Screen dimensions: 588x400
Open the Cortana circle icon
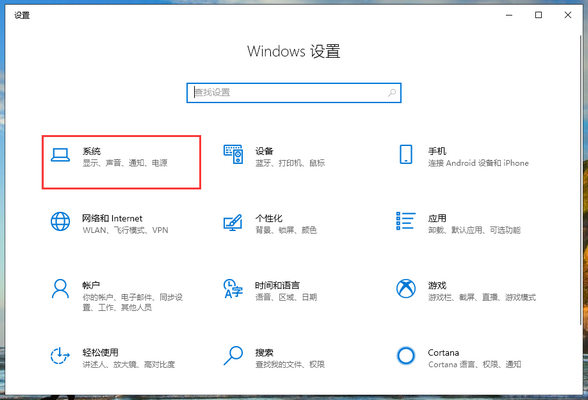(x=406, y=355)
